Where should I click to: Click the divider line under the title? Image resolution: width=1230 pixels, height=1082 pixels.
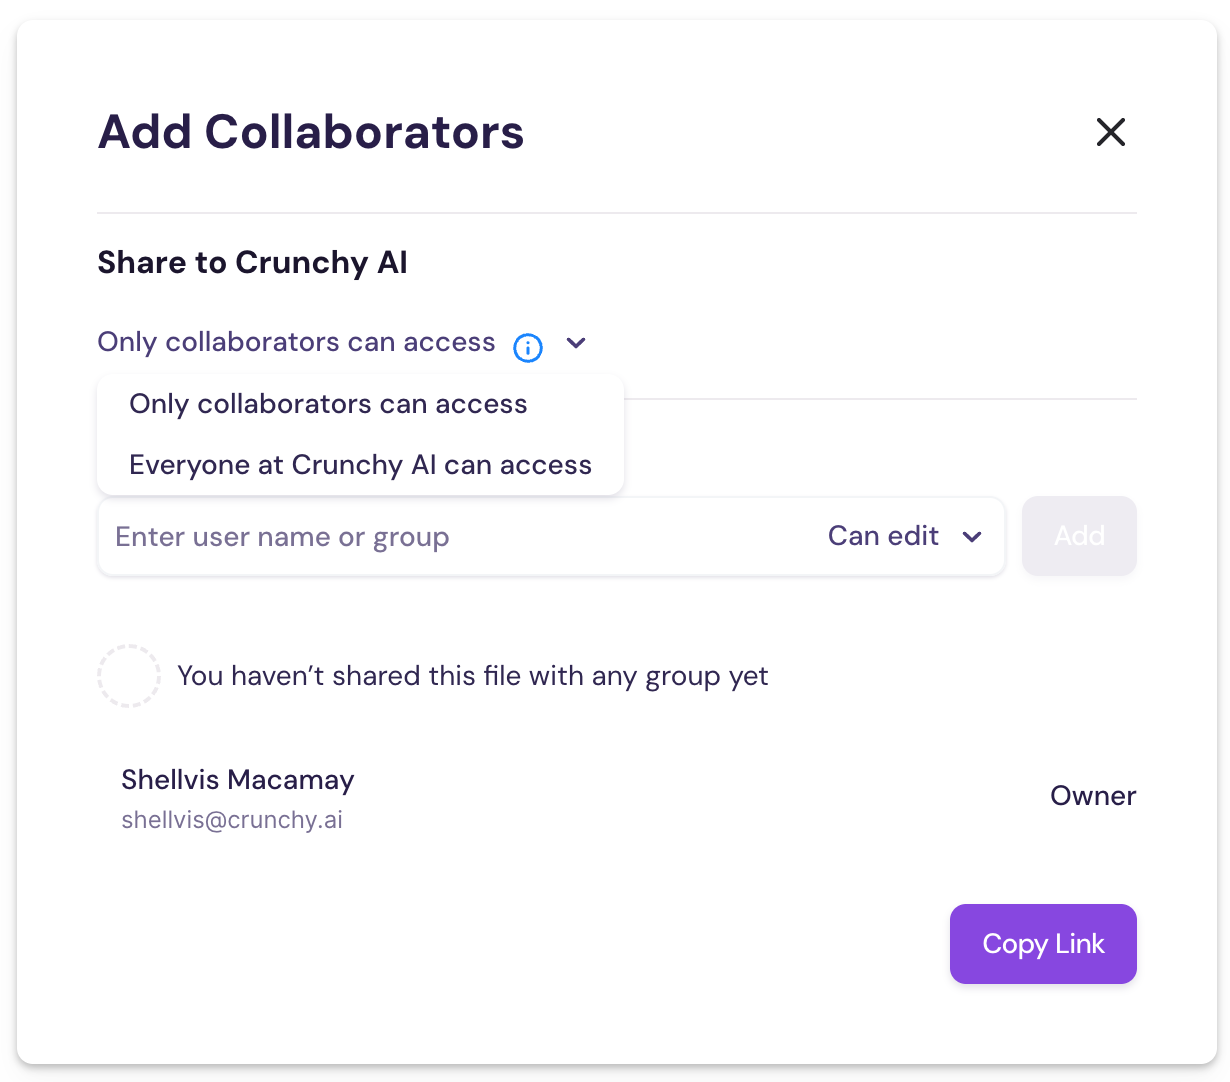pyautogui.click(x=616, y=213)
